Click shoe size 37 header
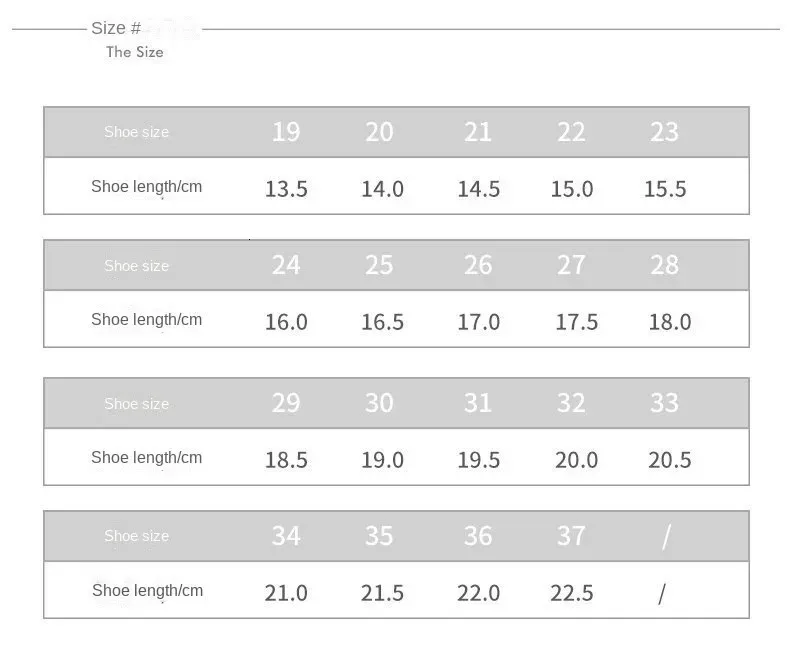The height and width of the screenshot is (665, 790). 571,536
